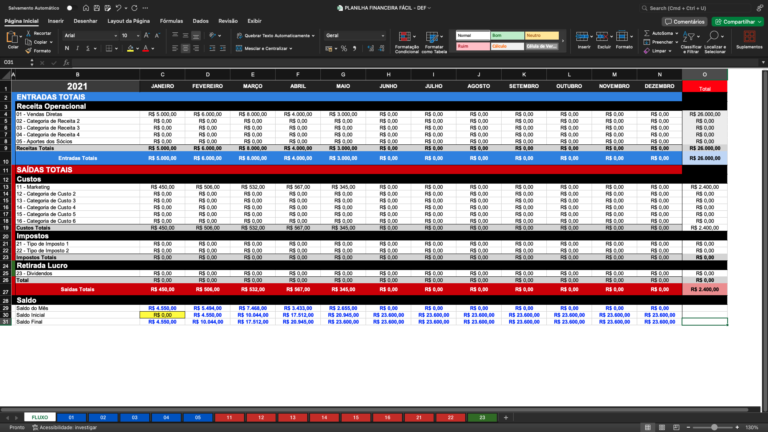Click the align right icon
This screenshot has width=768, height=432.
coord(196,48)
